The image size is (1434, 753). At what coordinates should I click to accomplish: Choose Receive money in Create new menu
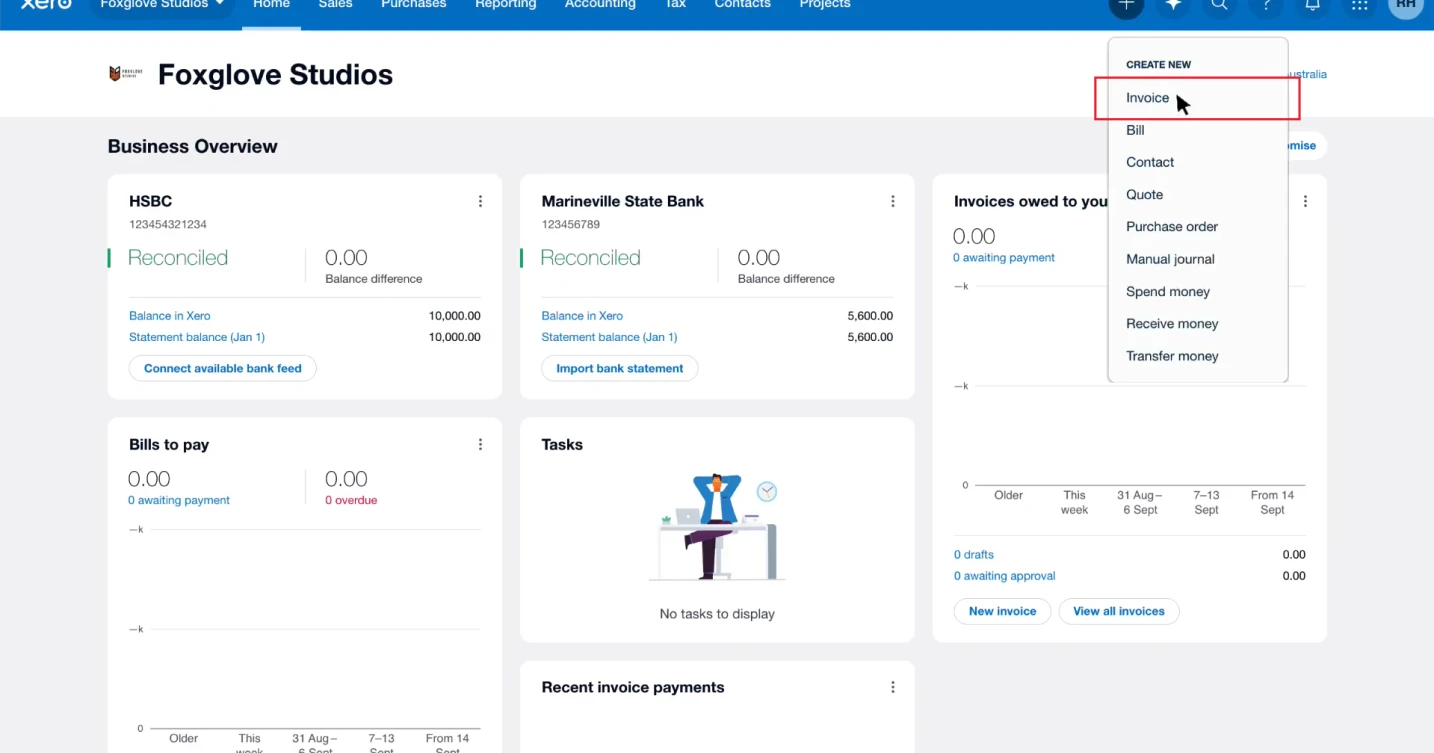[x=1198, y=324]
